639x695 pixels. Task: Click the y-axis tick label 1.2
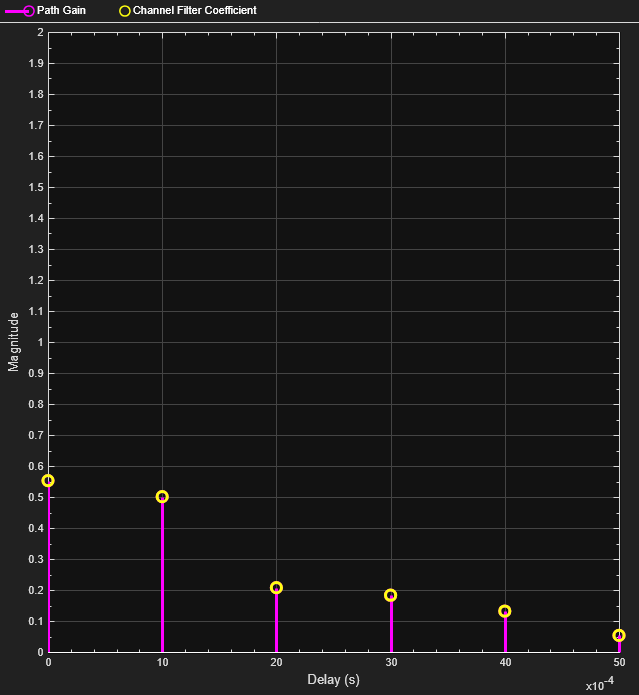(x=36, y=281)
